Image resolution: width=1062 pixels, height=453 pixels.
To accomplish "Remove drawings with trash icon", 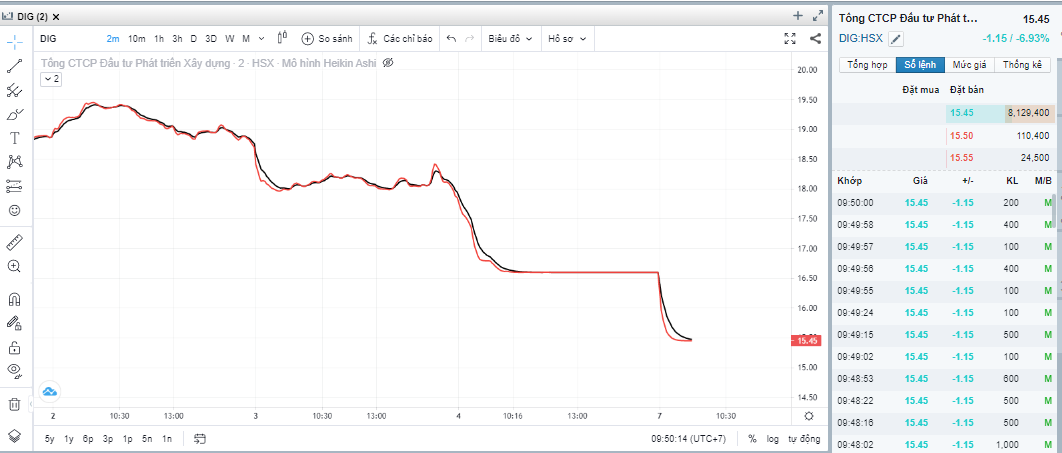I will point(15,404).
